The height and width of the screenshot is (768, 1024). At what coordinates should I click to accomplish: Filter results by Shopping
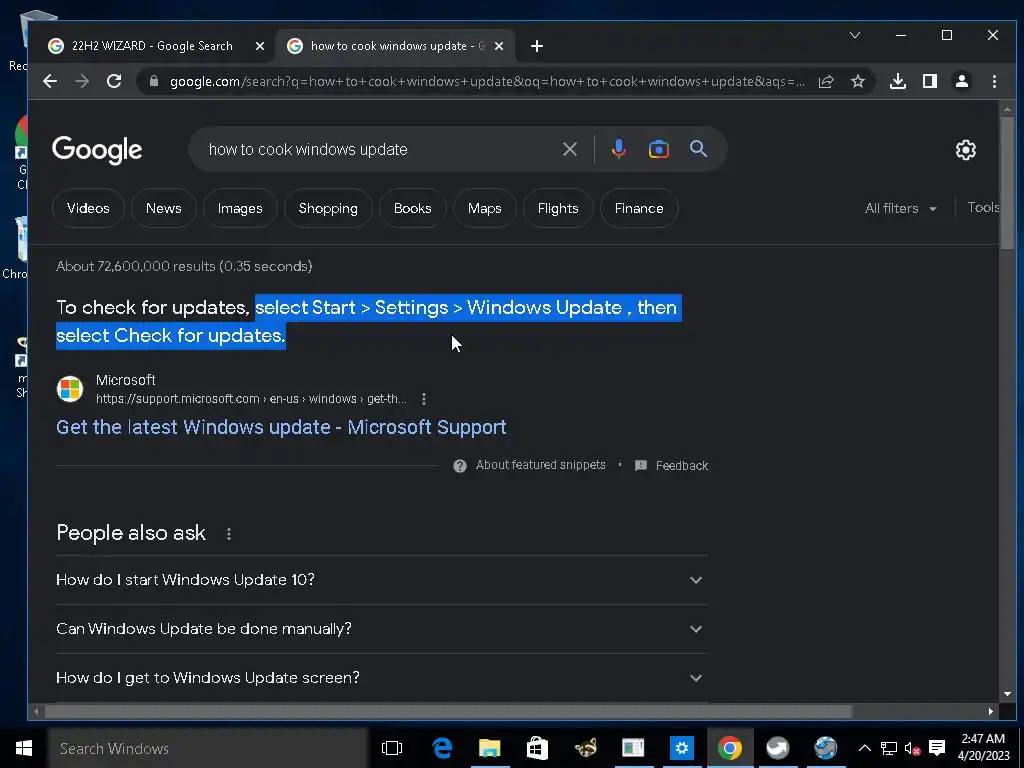[x=328, y=208]
